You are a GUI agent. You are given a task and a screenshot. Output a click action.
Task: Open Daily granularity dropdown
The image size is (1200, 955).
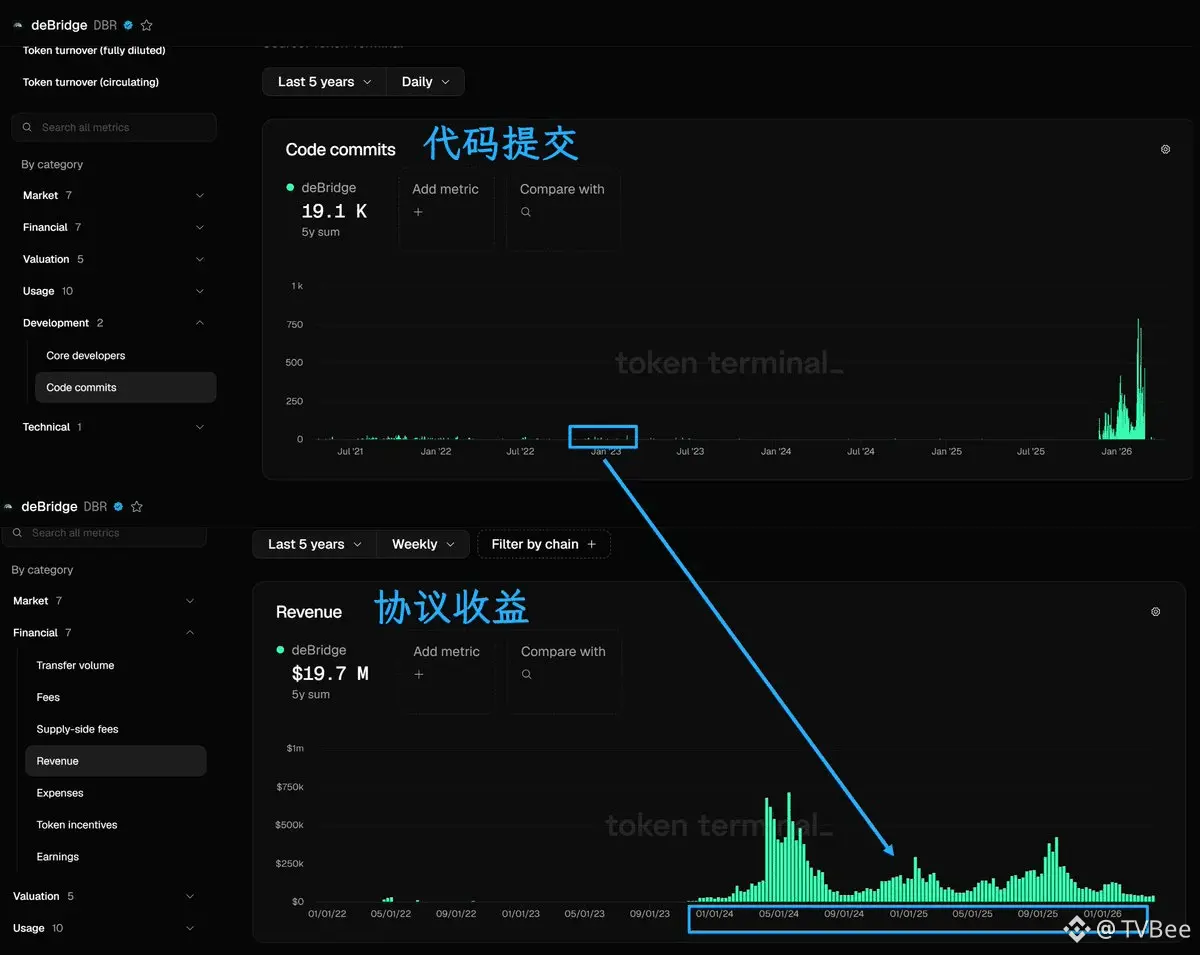(x=425, y=82)
